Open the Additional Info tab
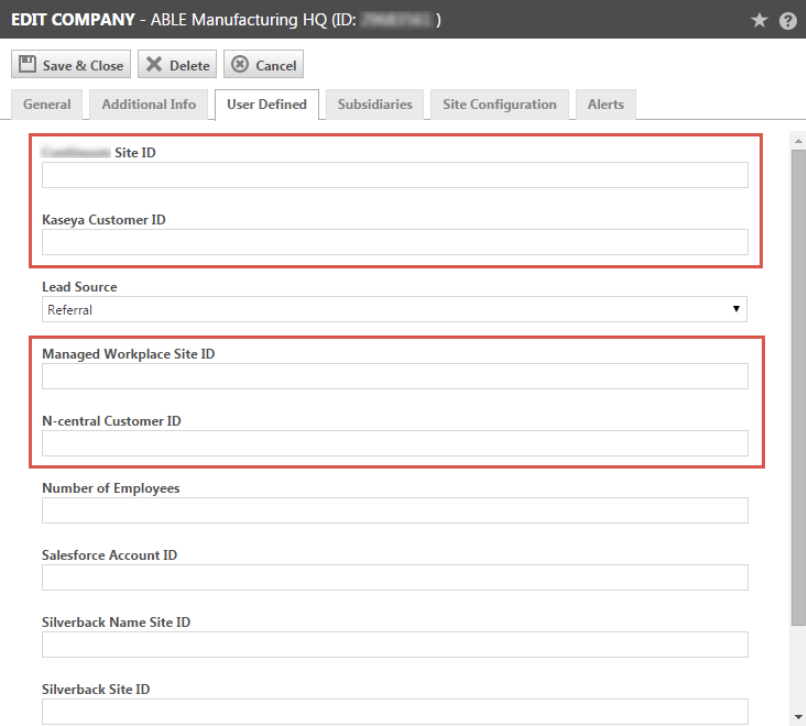The height and width of the screenshot is (726, 806). [x=149, y=104]
